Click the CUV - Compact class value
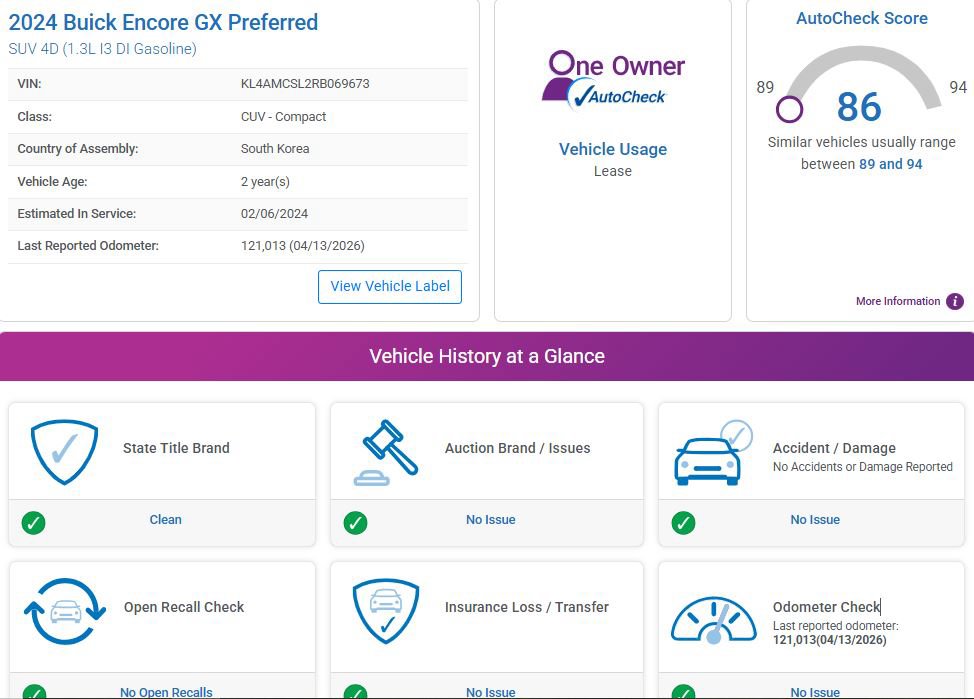Screen dimensions: 974x699 [283, 117]
